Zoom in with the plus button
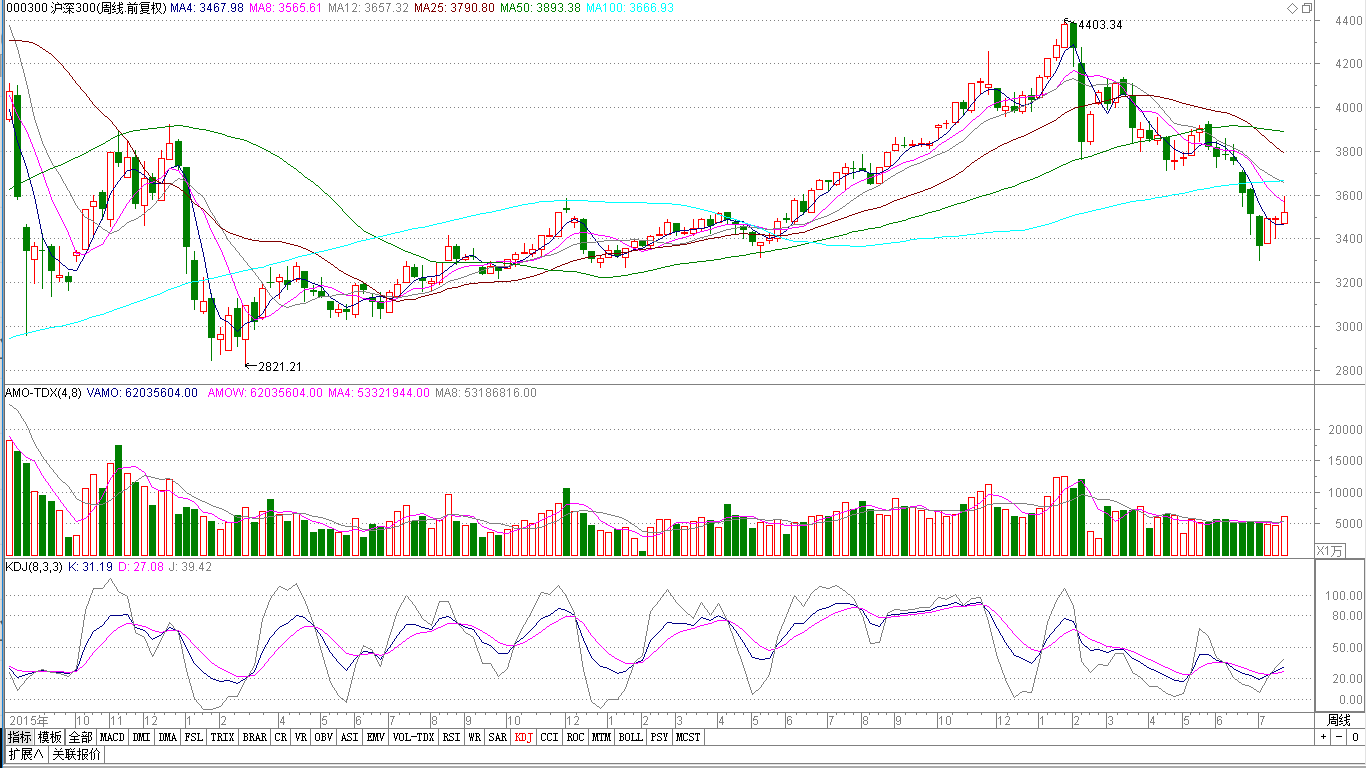The width and height of the screenshot is (1366, 768). coord(1323,737)
